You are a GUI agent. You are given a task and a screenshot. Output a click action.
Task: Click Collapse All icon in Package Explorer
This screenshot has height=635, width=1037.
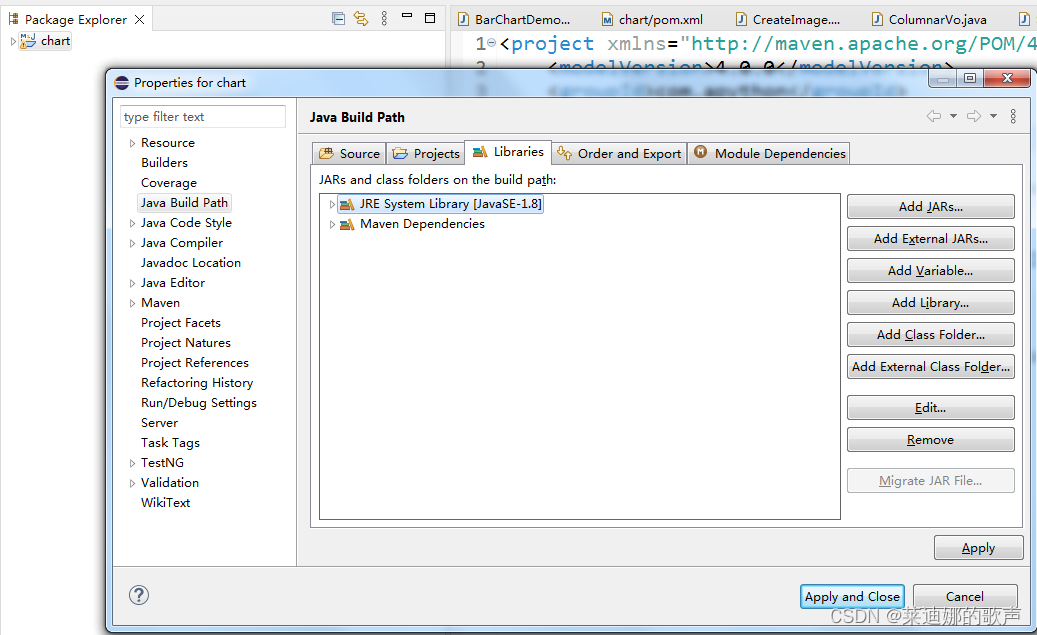coord(338,19)
